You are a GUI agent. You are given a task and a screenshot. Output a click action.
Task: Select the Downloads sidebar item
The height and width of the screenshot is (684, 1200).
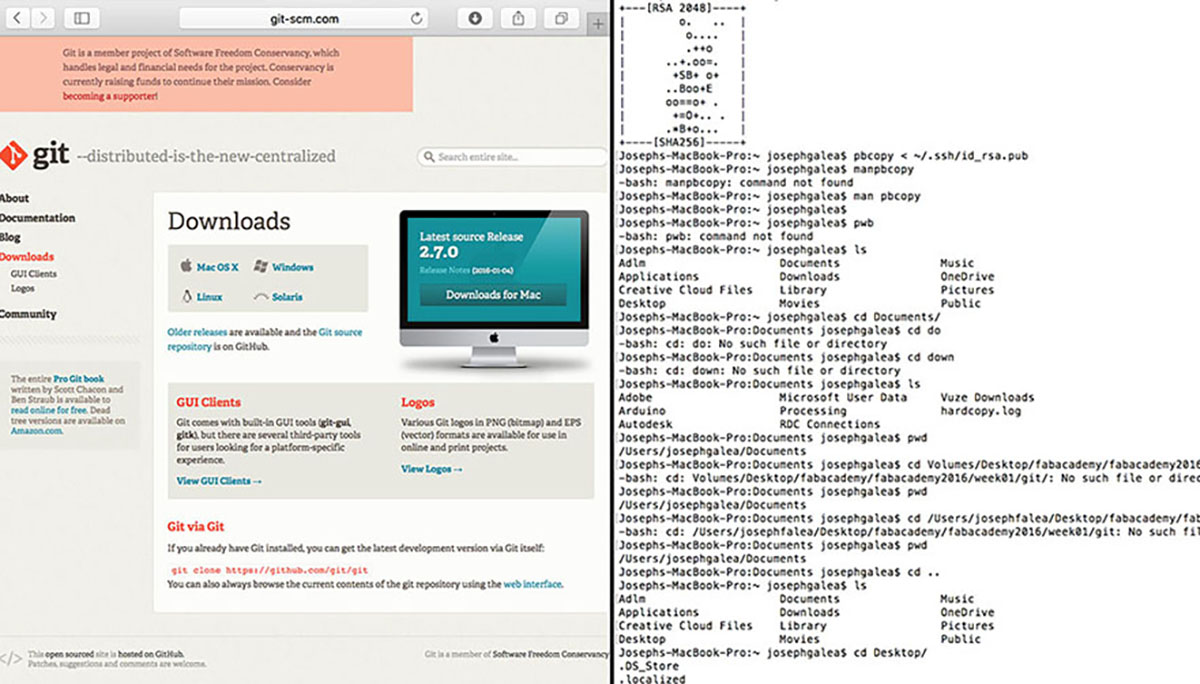pos(27,257)
